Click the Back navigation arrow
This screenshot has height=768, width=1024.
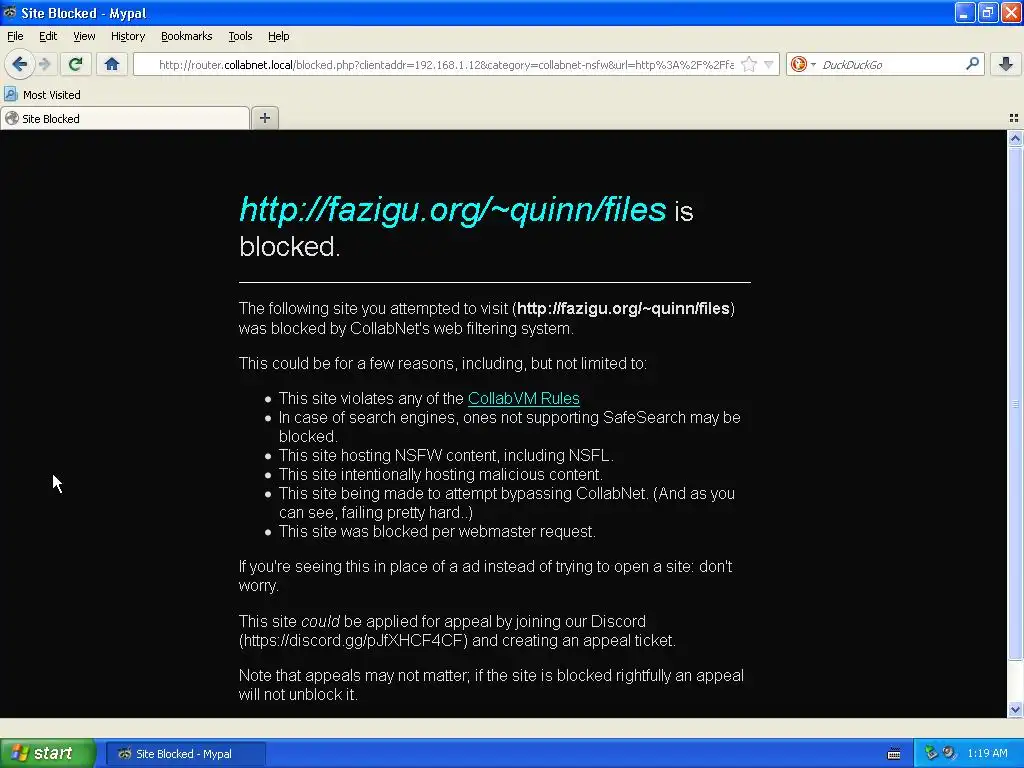point(19,64)
